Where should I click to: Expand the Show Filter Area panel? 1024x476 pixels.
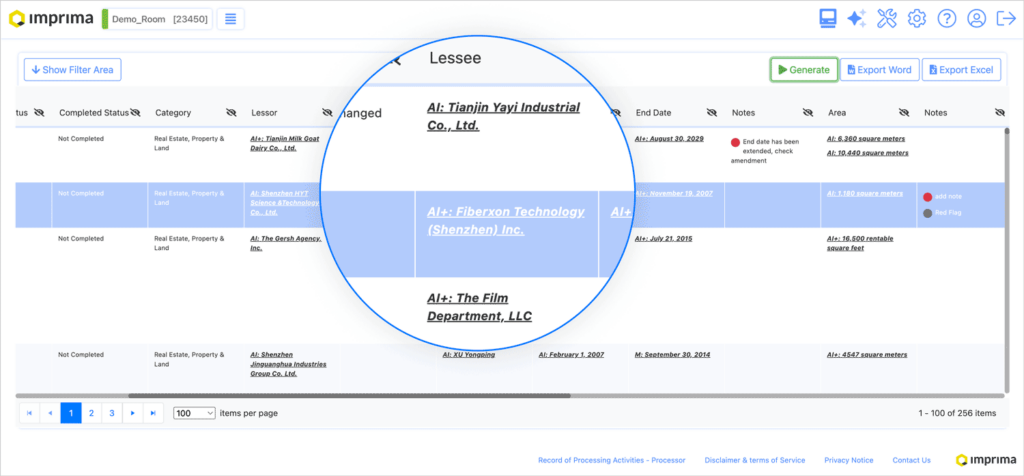click(73, 70)
